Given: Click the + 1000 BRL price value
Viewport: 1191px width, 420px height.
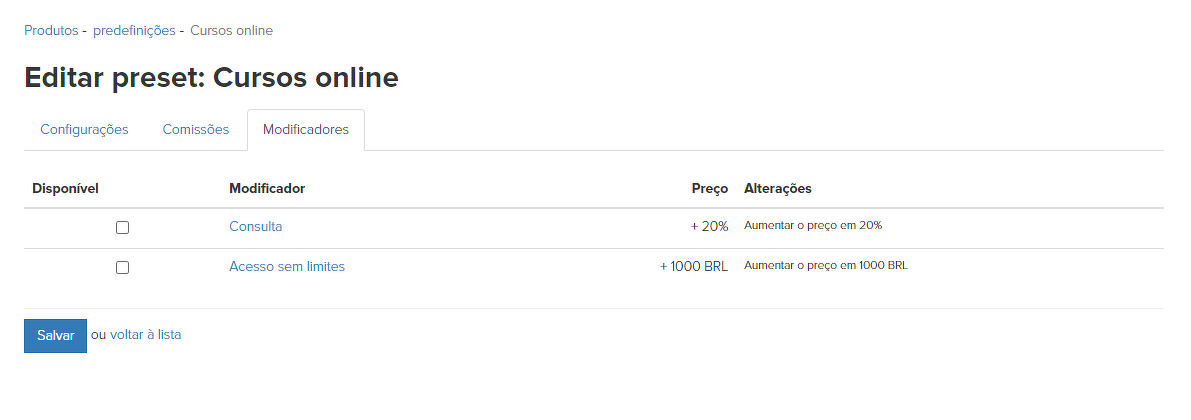Looking at the screenshot, I should click(x=693, y=266).
